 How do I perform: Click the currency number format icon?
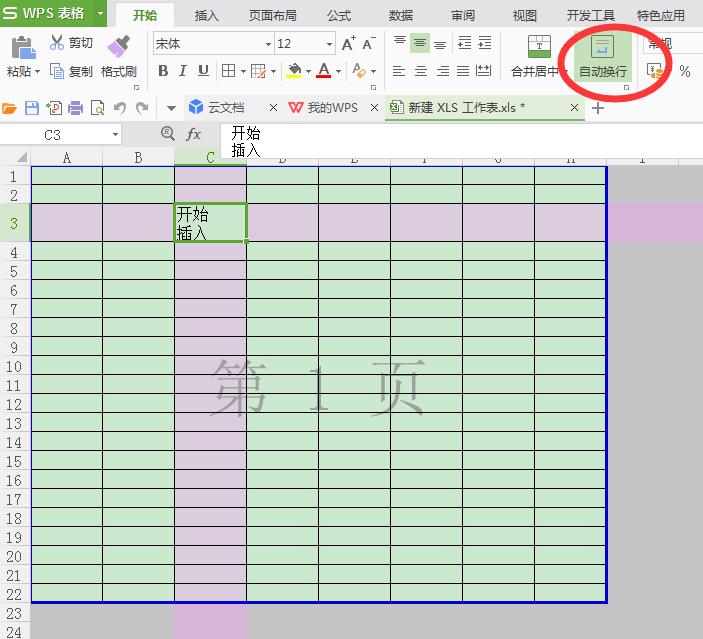pos(655,71)
